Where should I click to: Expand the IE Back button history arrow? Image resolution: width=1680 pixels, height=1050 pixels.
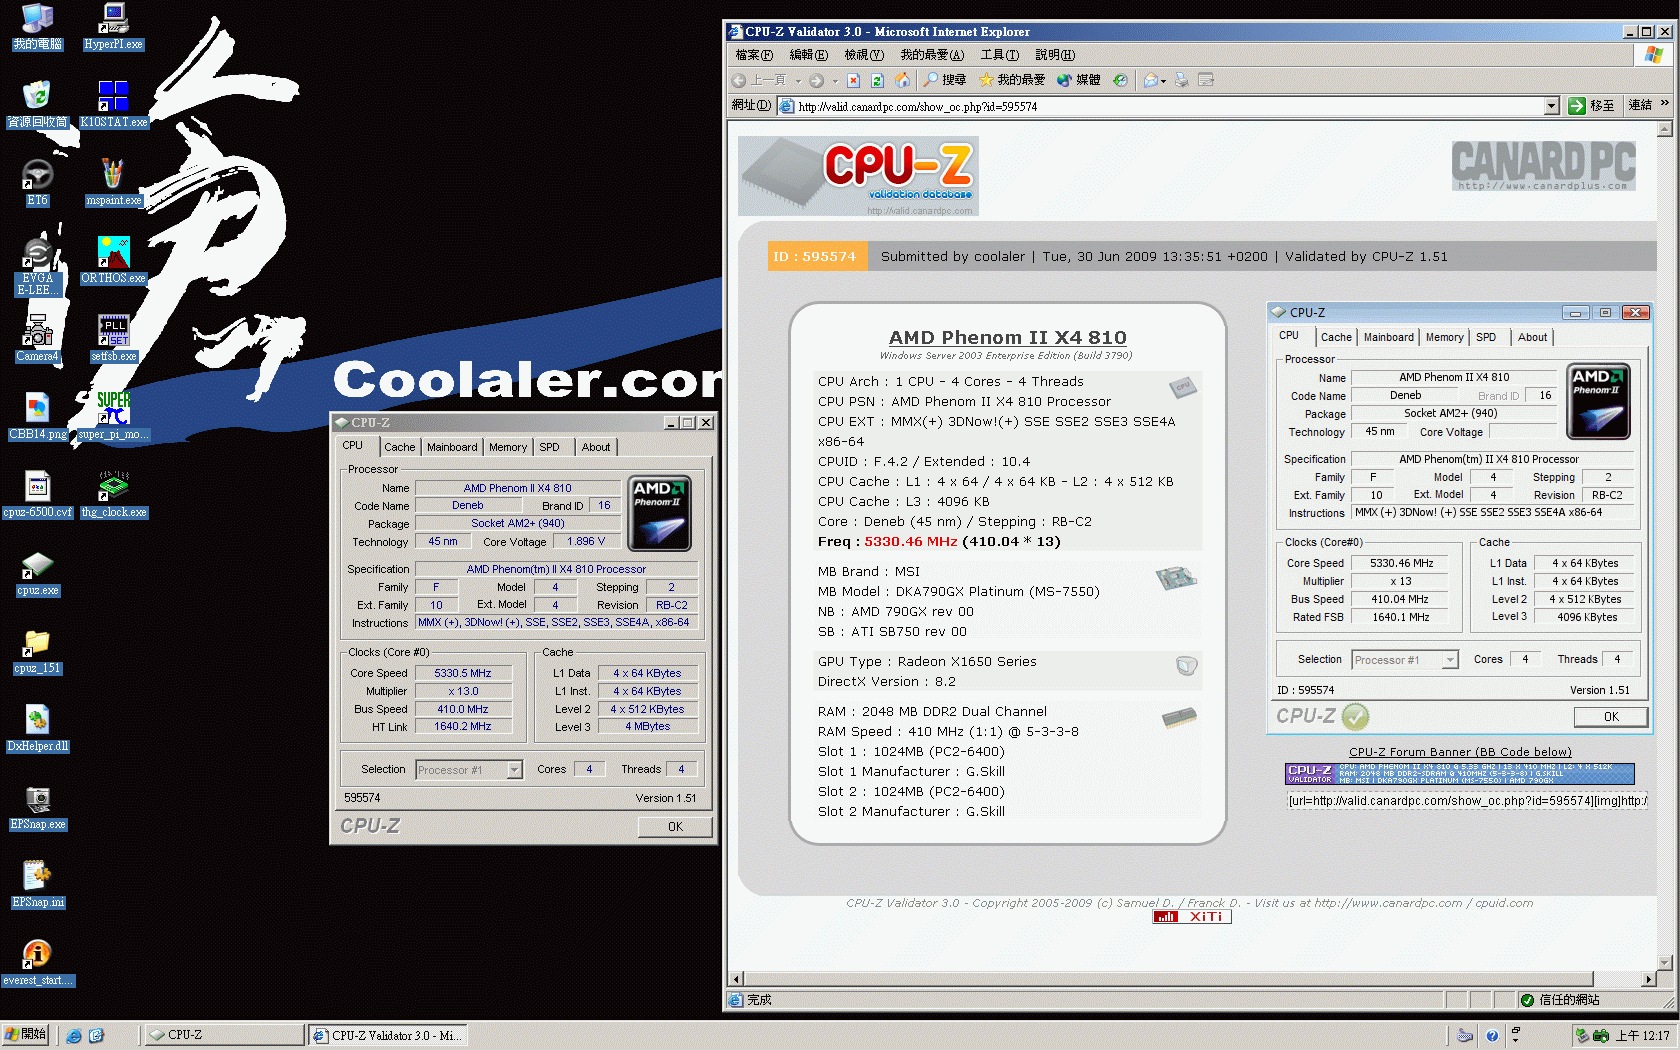798,80
